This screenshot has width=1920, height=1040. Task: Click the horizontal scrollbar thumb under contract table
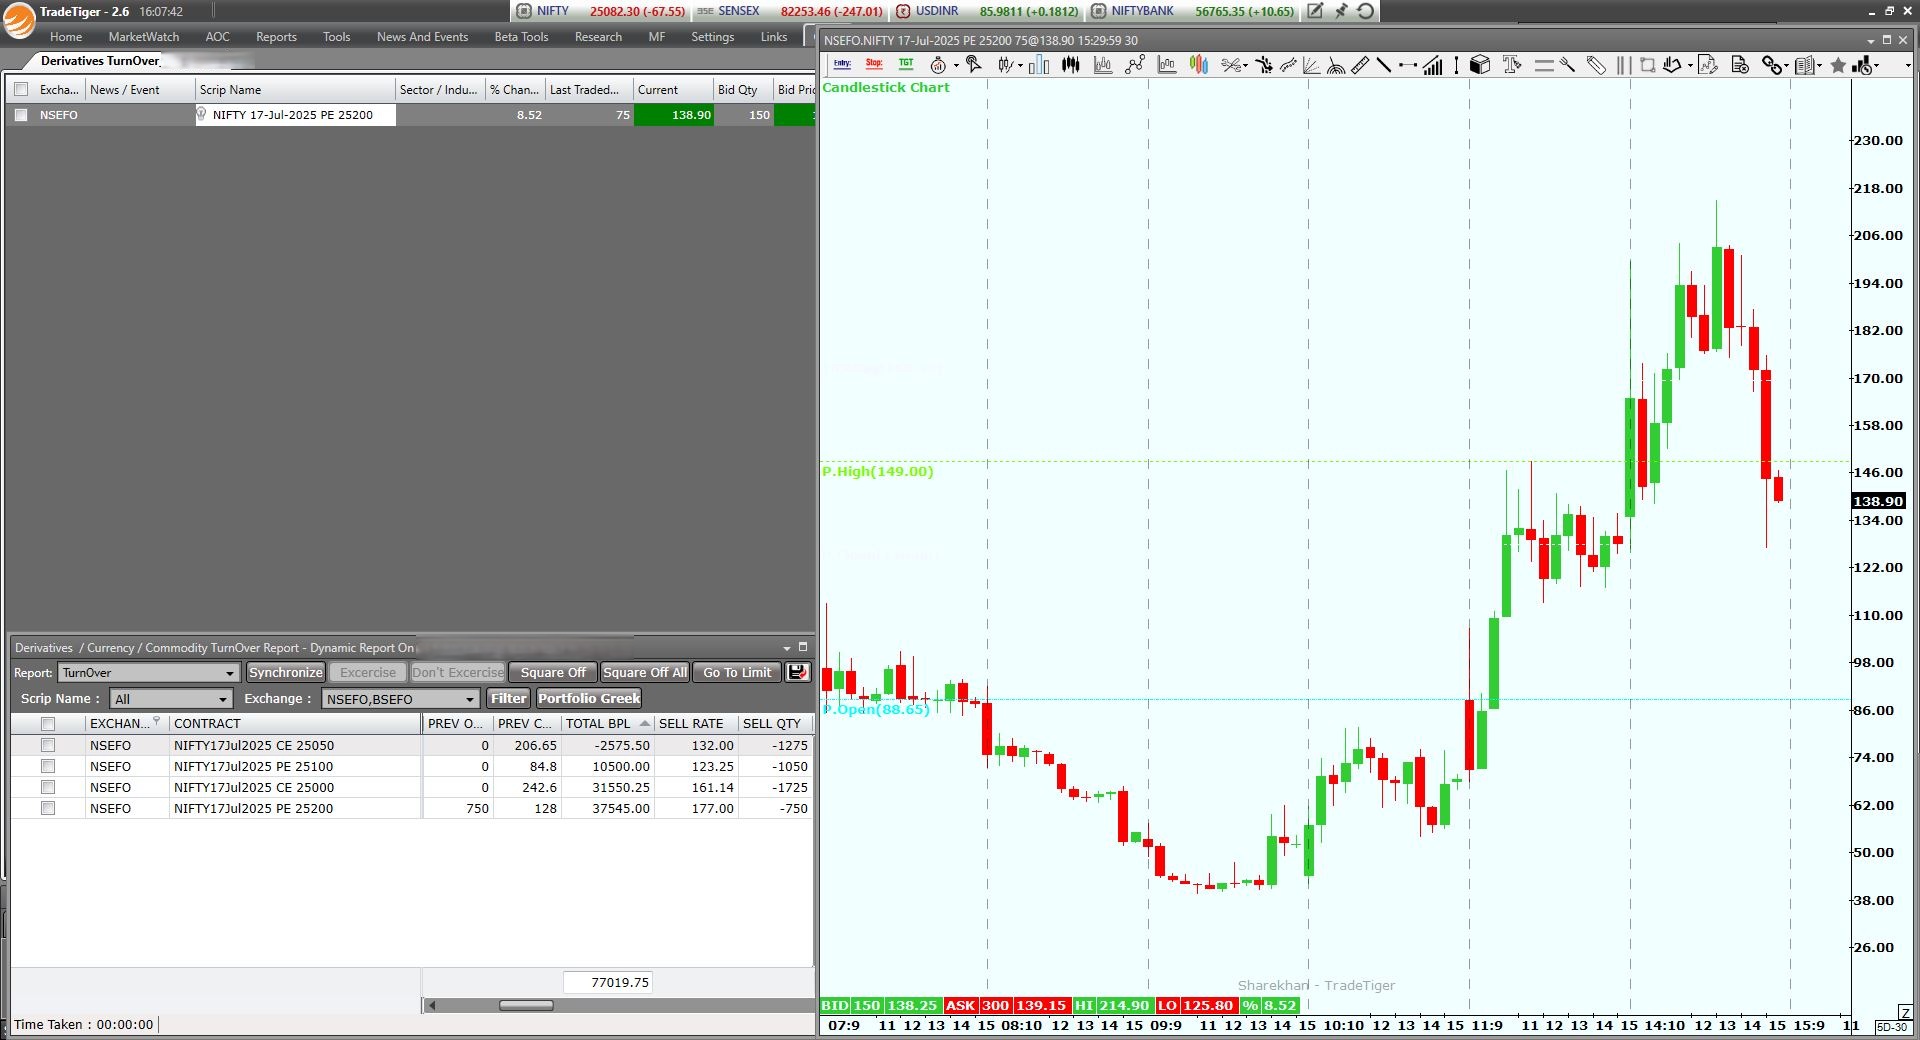pos(526,1005)
